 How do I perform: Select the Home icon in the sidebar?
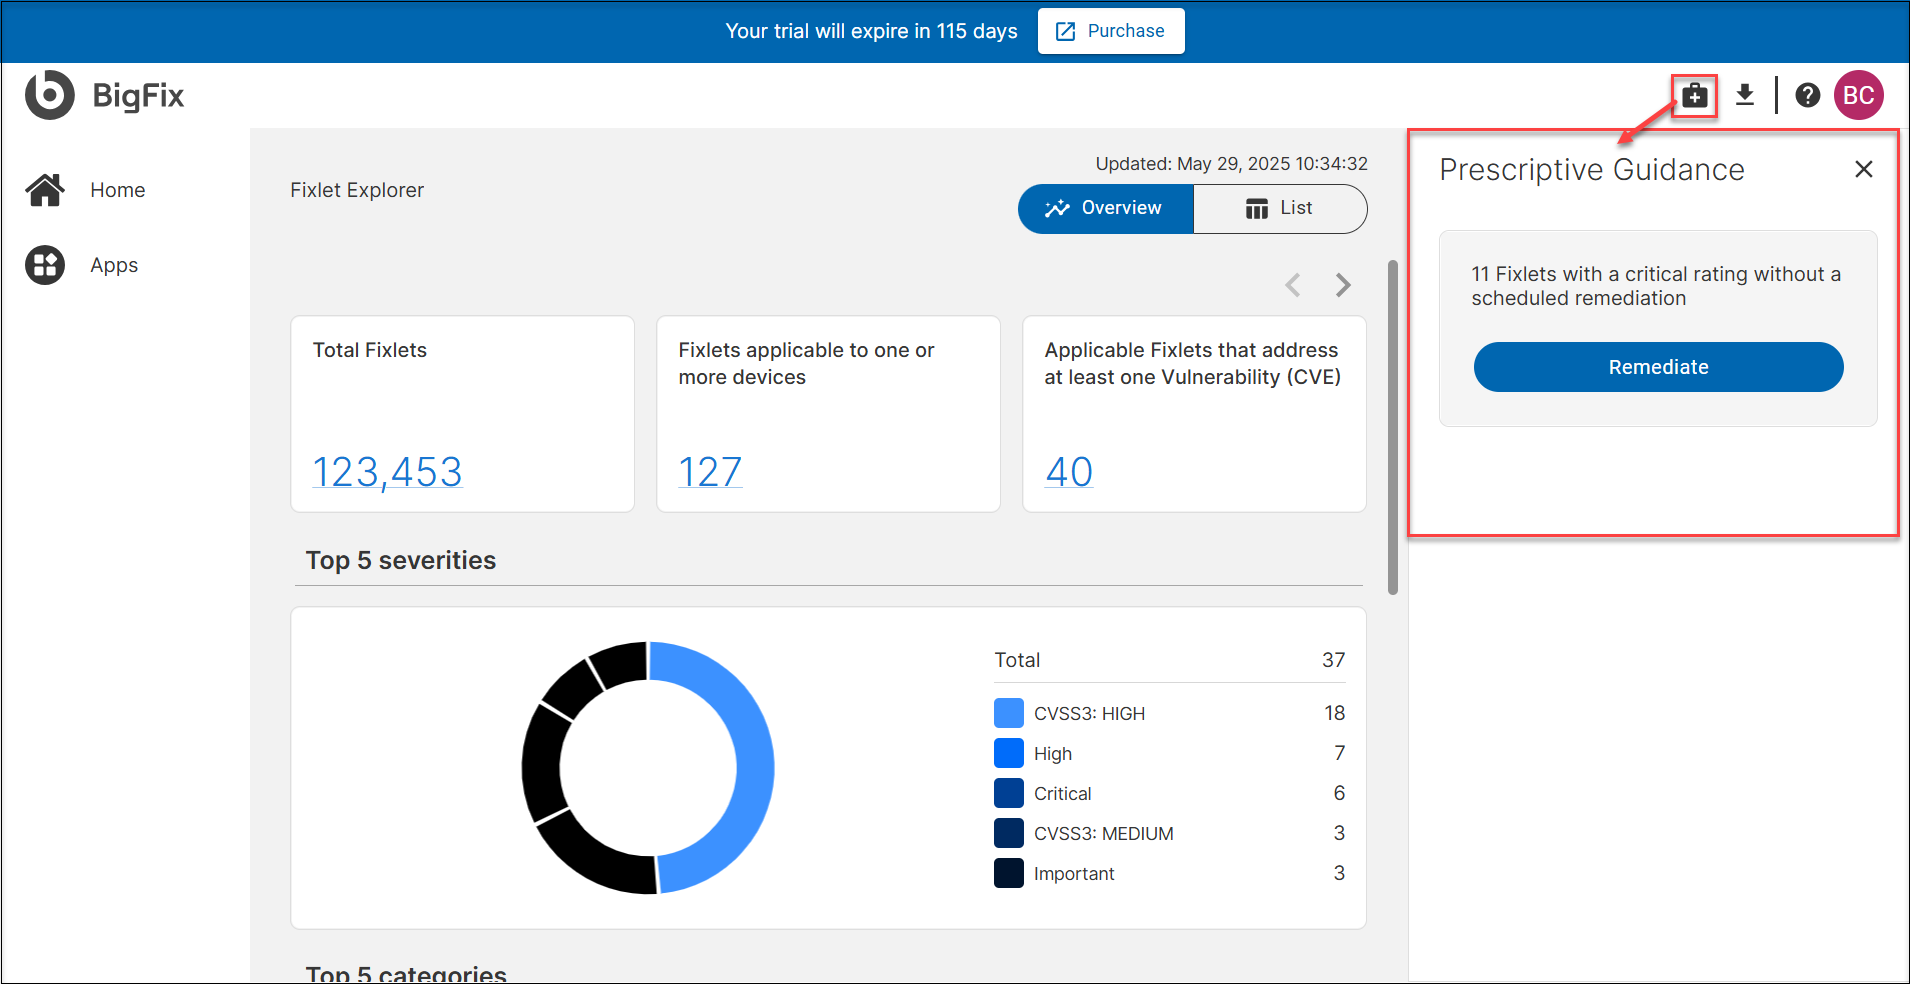(x=45, y=189)
